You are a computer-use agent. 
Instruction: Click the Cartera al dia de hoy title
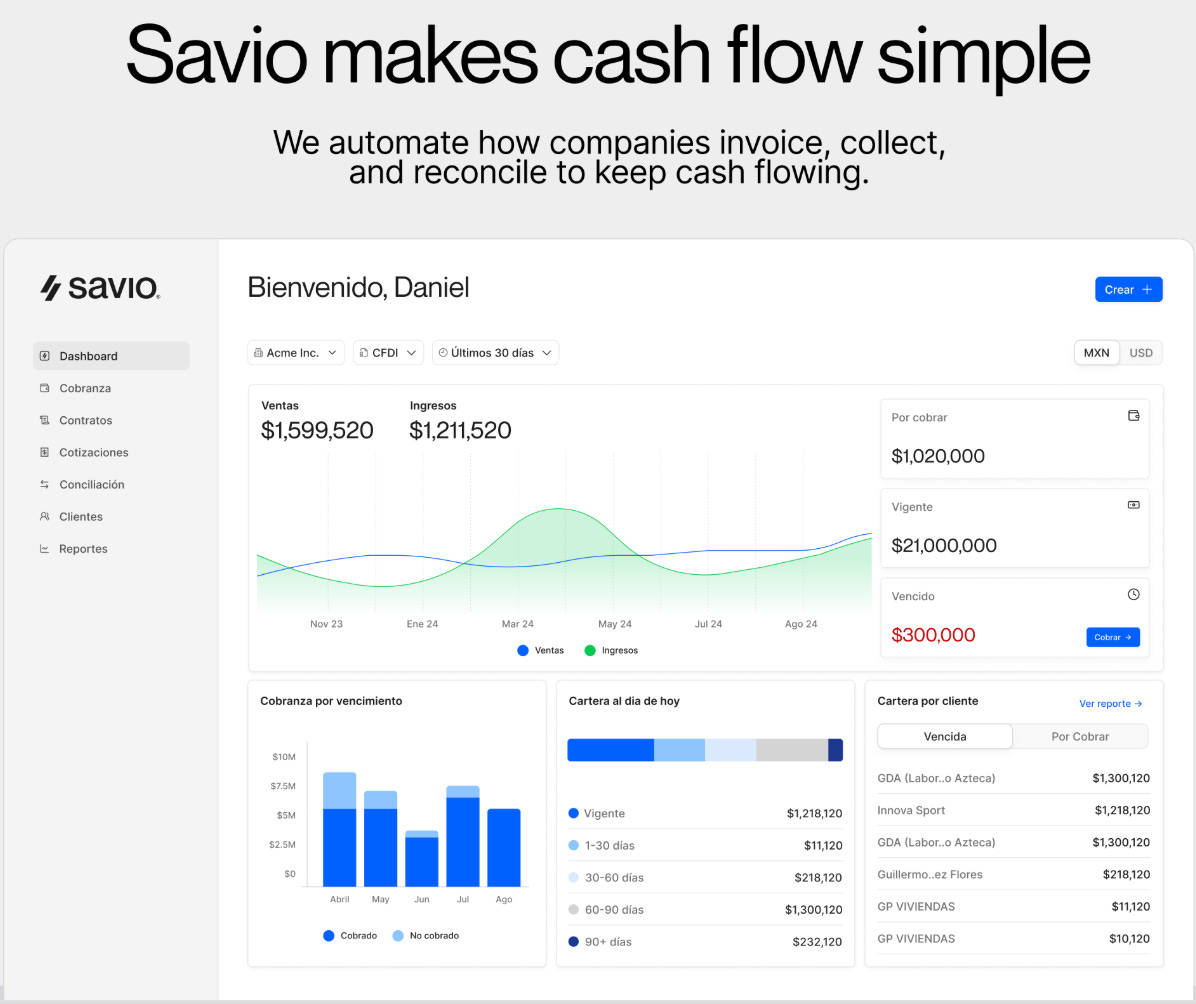click(x=624, y=701)
